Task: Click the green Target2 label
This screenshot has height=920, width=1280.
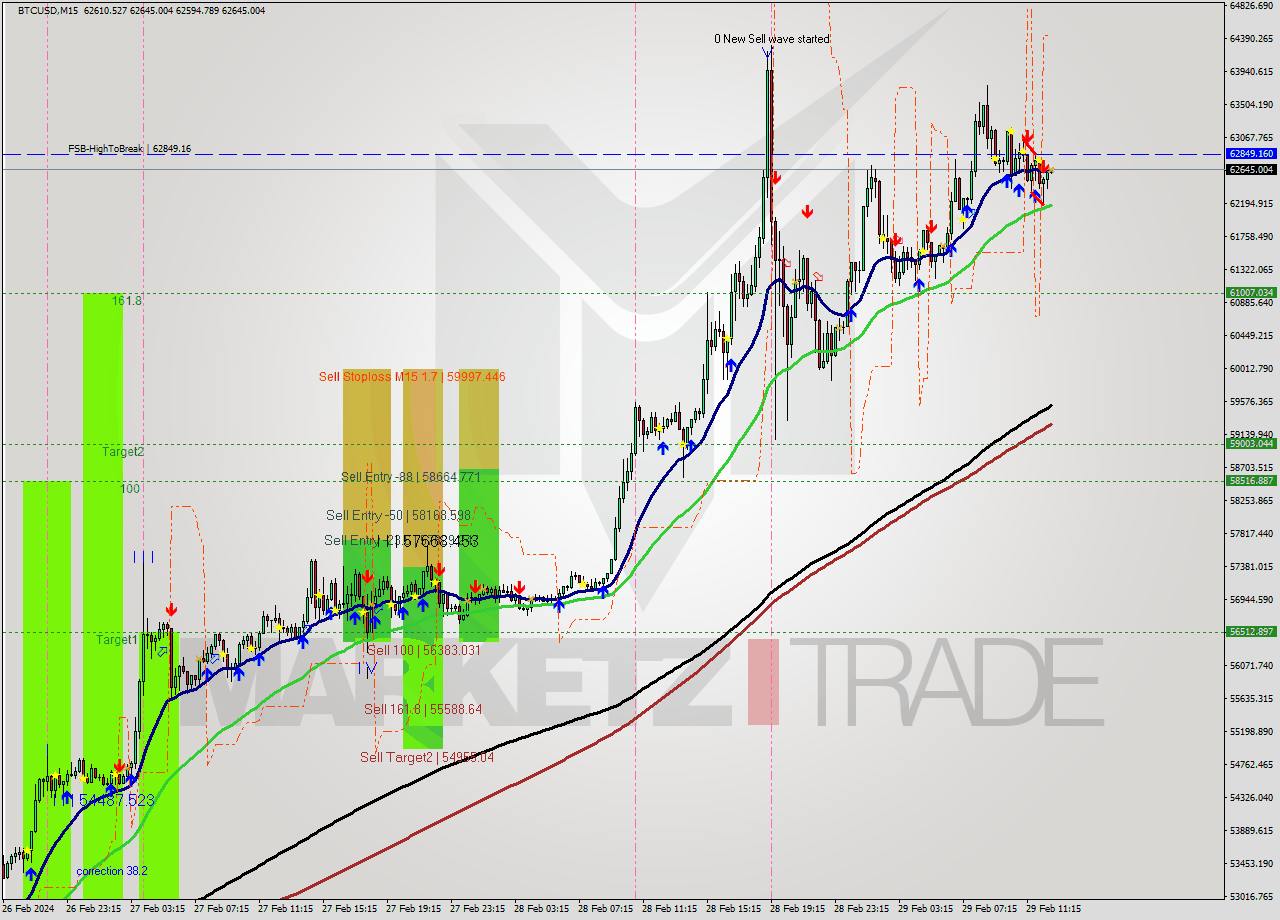Action: (x=123, y=451)
